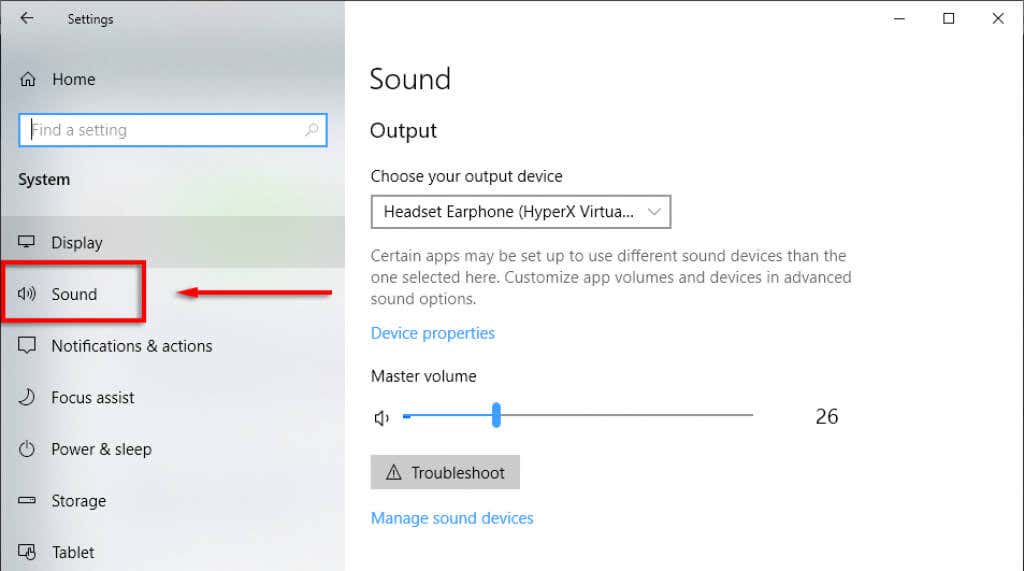Go to Power & sleep settings
1024x571 pixels.
tap(101, 450)
